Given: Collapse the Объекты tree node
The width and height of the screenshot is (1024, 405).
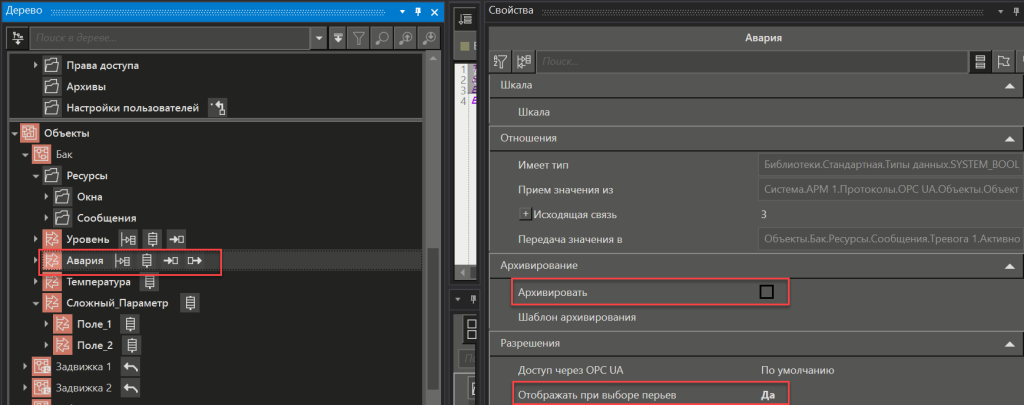Looking at the screenshot, I should pyautogui.click(x=15, y=133).
